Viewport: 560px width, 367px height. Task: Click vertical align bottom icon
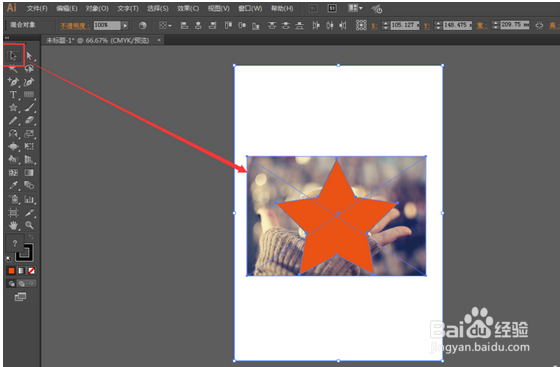(x=256, y=26)
